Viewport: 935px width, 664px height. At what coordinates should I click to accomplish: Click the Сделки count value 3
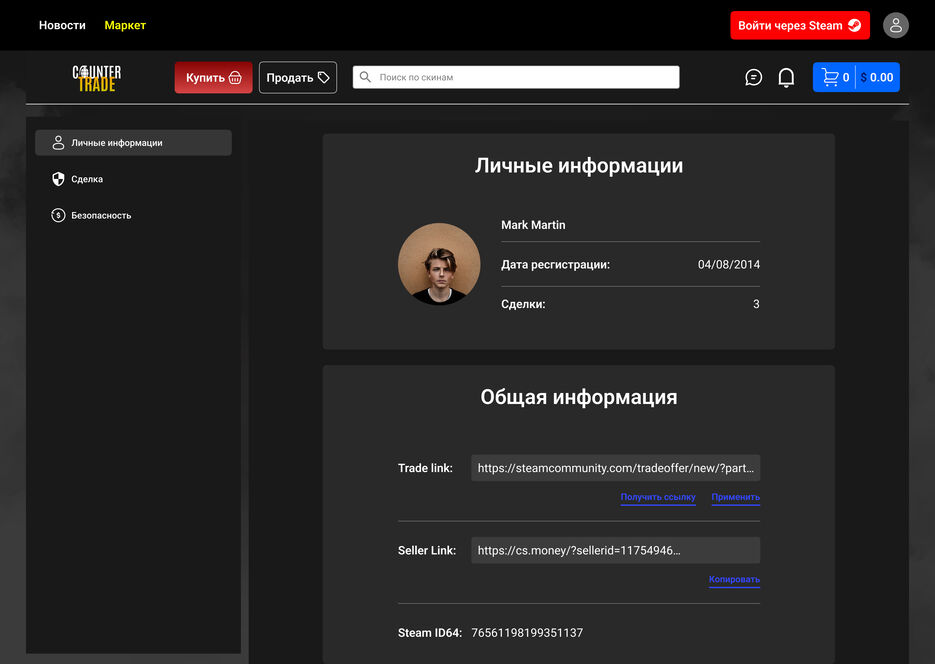756,304
